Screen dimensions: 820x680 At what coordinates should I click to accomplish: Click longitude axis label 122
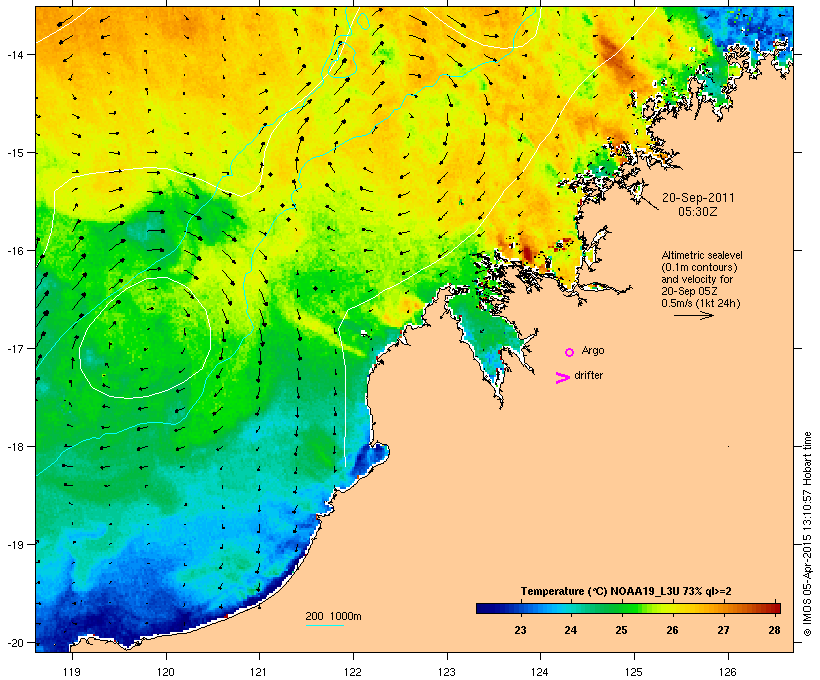pyautogui.click(x=353, y=672)
